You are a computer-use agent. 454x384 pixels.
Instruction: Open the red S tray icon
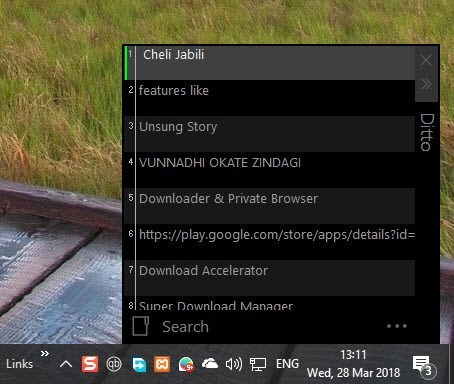pyautogui.click(x=90, y=364)
